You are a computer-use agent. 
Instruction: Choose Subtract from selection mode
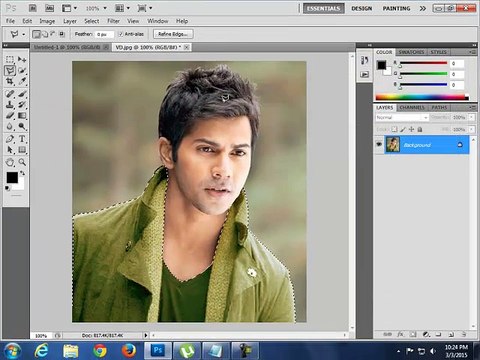tap(53, 34)
